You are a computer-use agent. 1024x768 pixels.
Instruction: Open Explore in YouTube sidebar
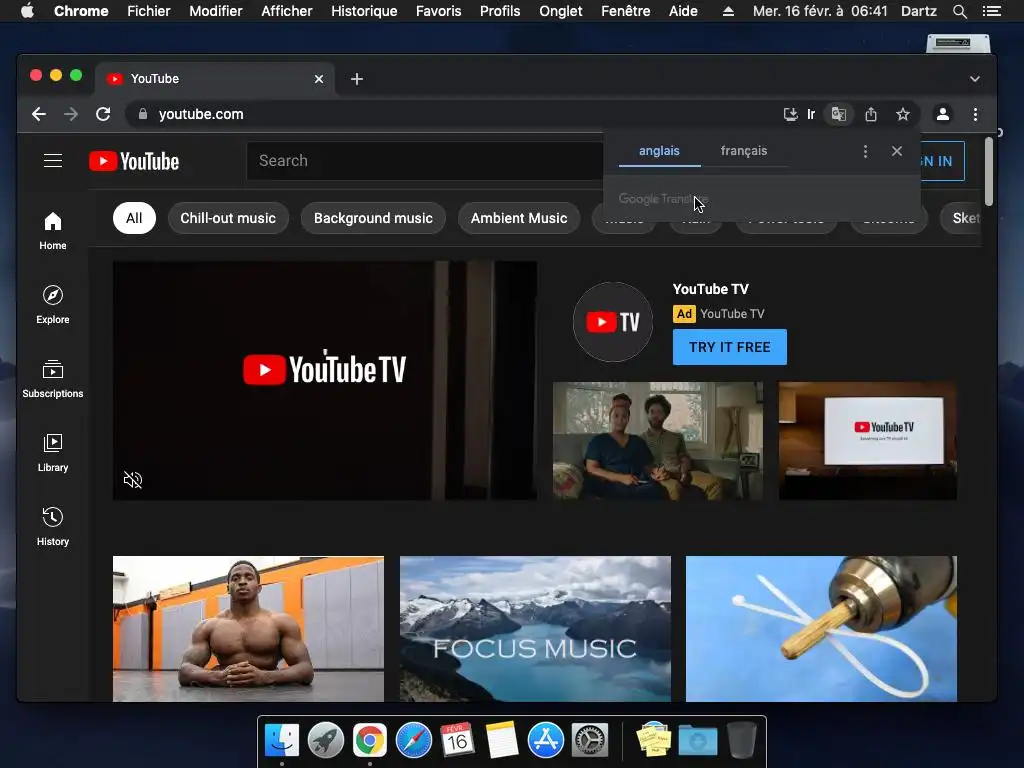(53, 304)
